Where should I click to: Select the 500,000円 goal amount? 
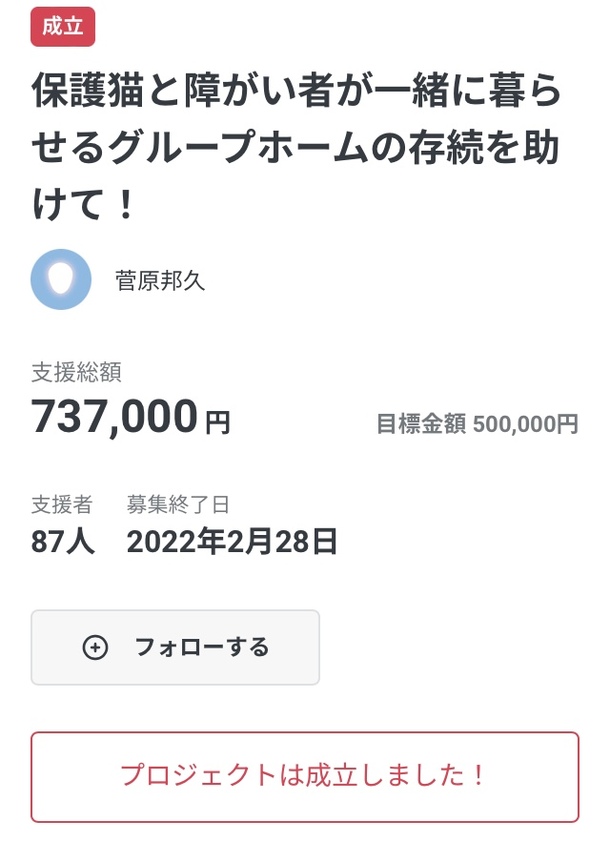(525, 424)
